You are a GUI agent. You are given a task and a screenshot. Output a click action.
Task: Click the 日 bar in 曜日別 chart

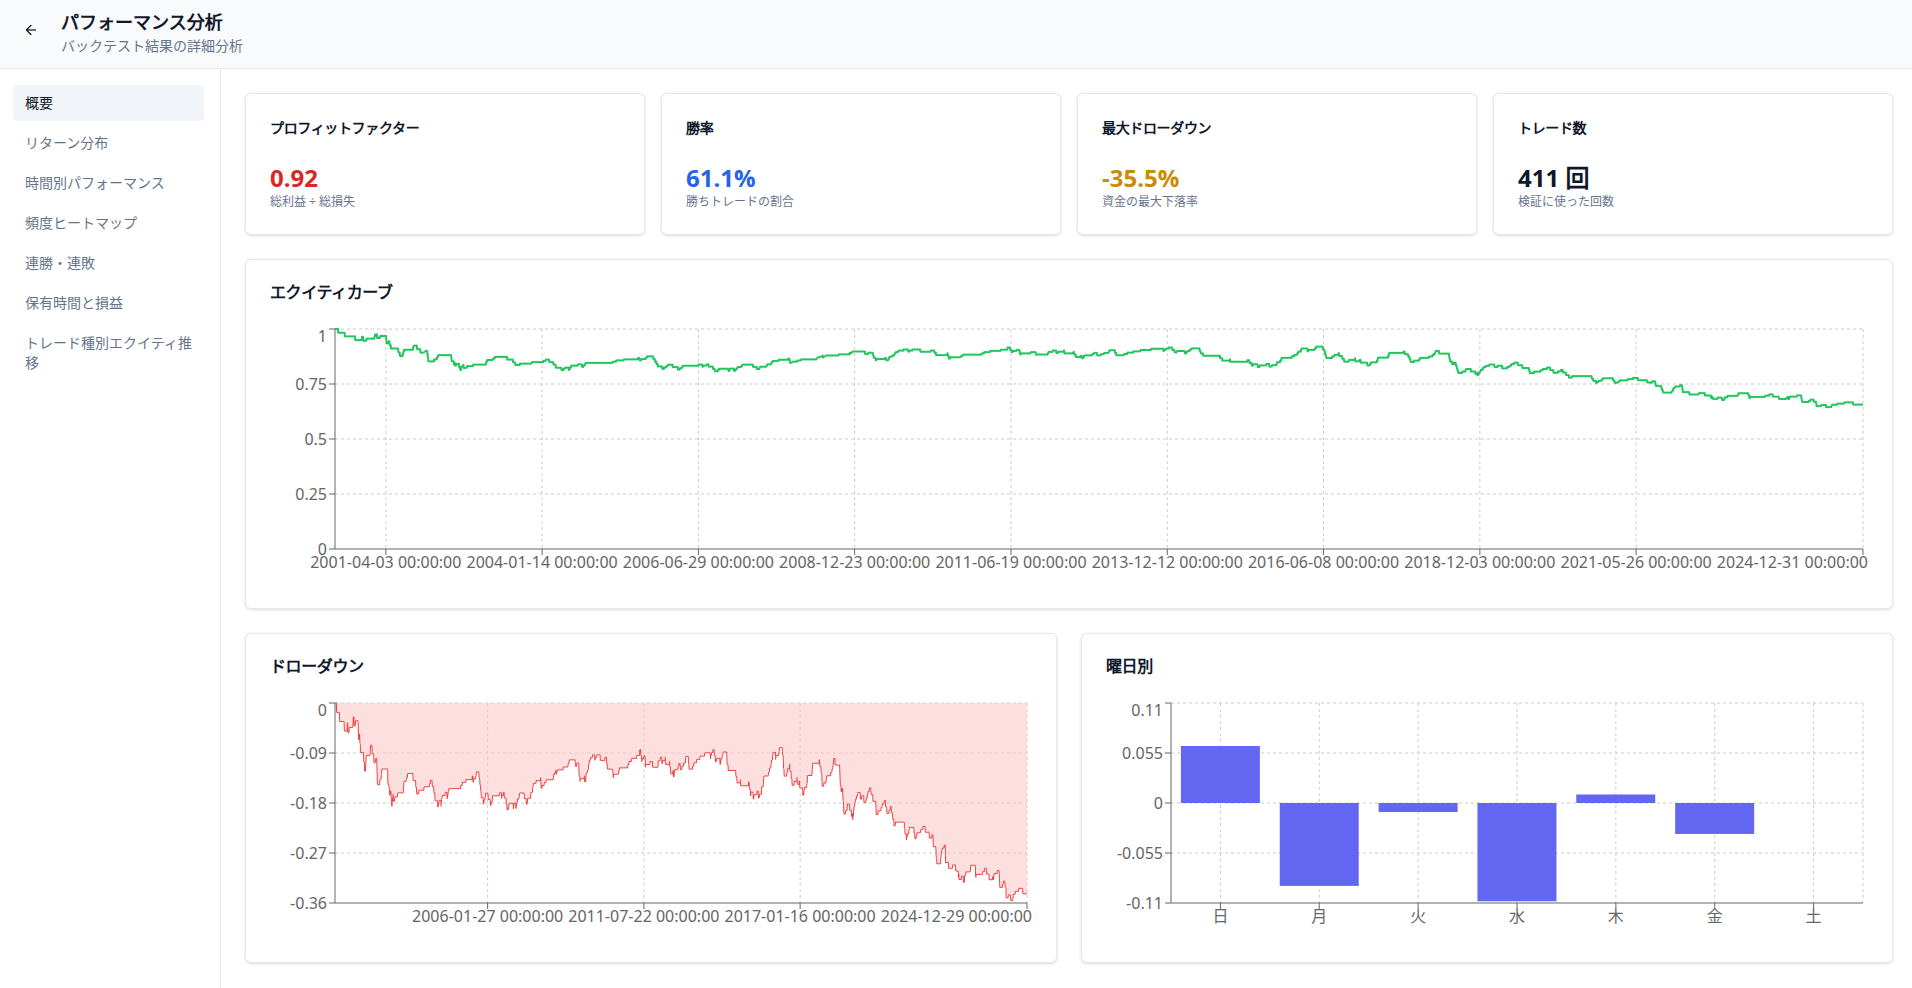tap(1220, 775)
